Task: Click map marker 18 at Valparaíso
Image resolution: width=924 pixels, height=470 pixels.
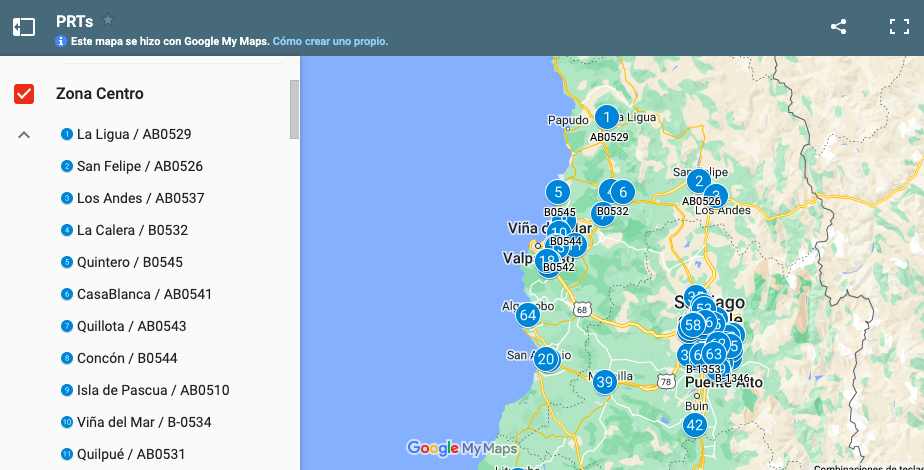Action: pos(547,260)
